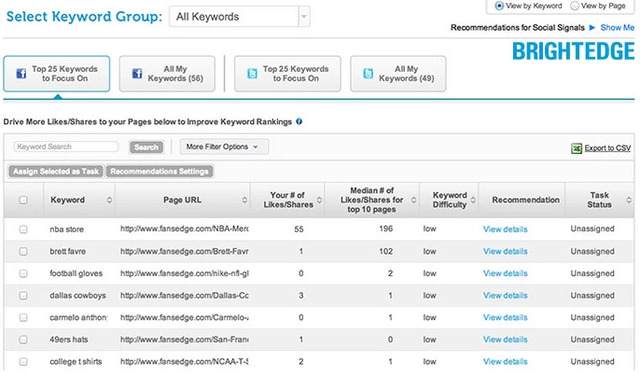Open Recommendations Settings button

point(160,171)
